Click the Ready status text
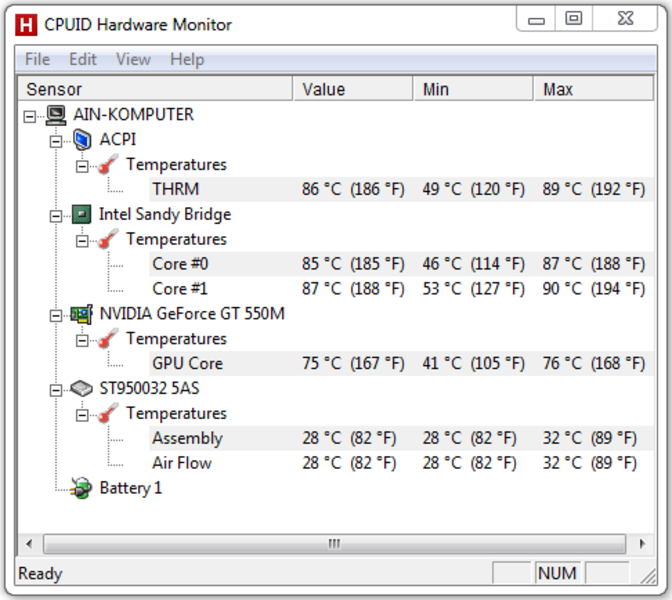Viewport: 672px width, 600px height. [x=40, y=574]
